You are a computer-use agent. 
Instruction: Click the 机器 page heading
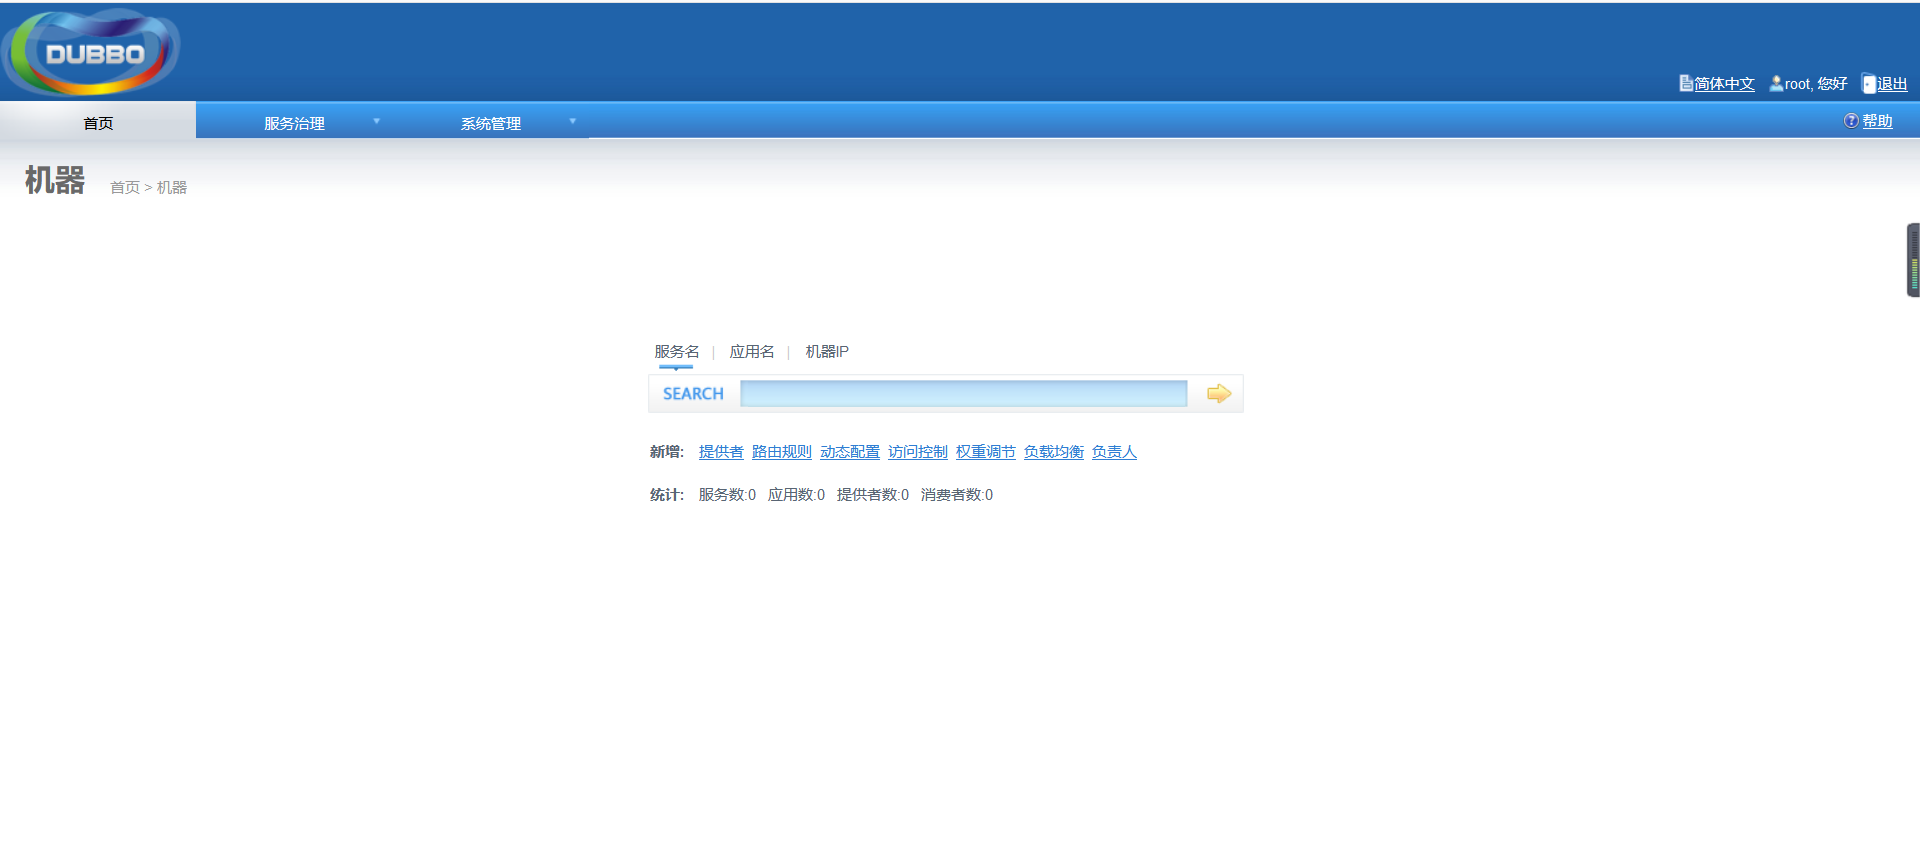(55, 180)
